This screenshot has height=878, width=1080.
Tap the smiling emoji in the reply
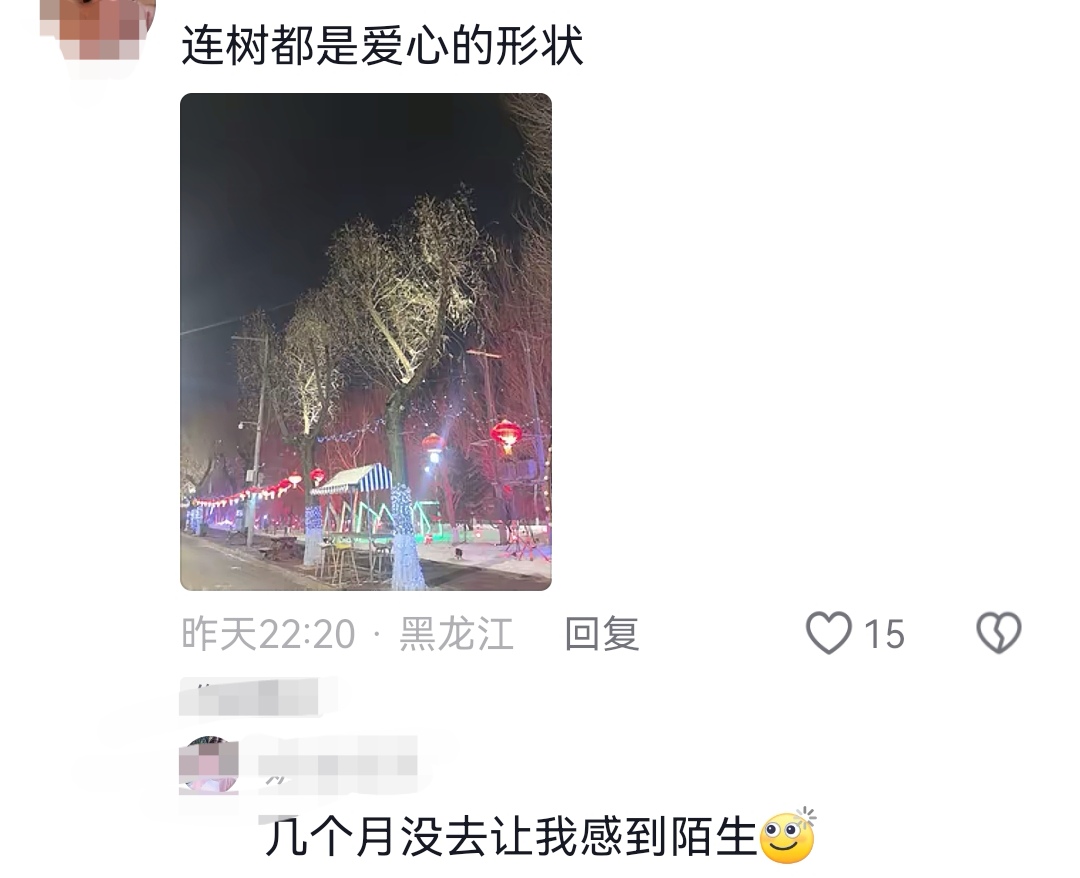(787, 836)
